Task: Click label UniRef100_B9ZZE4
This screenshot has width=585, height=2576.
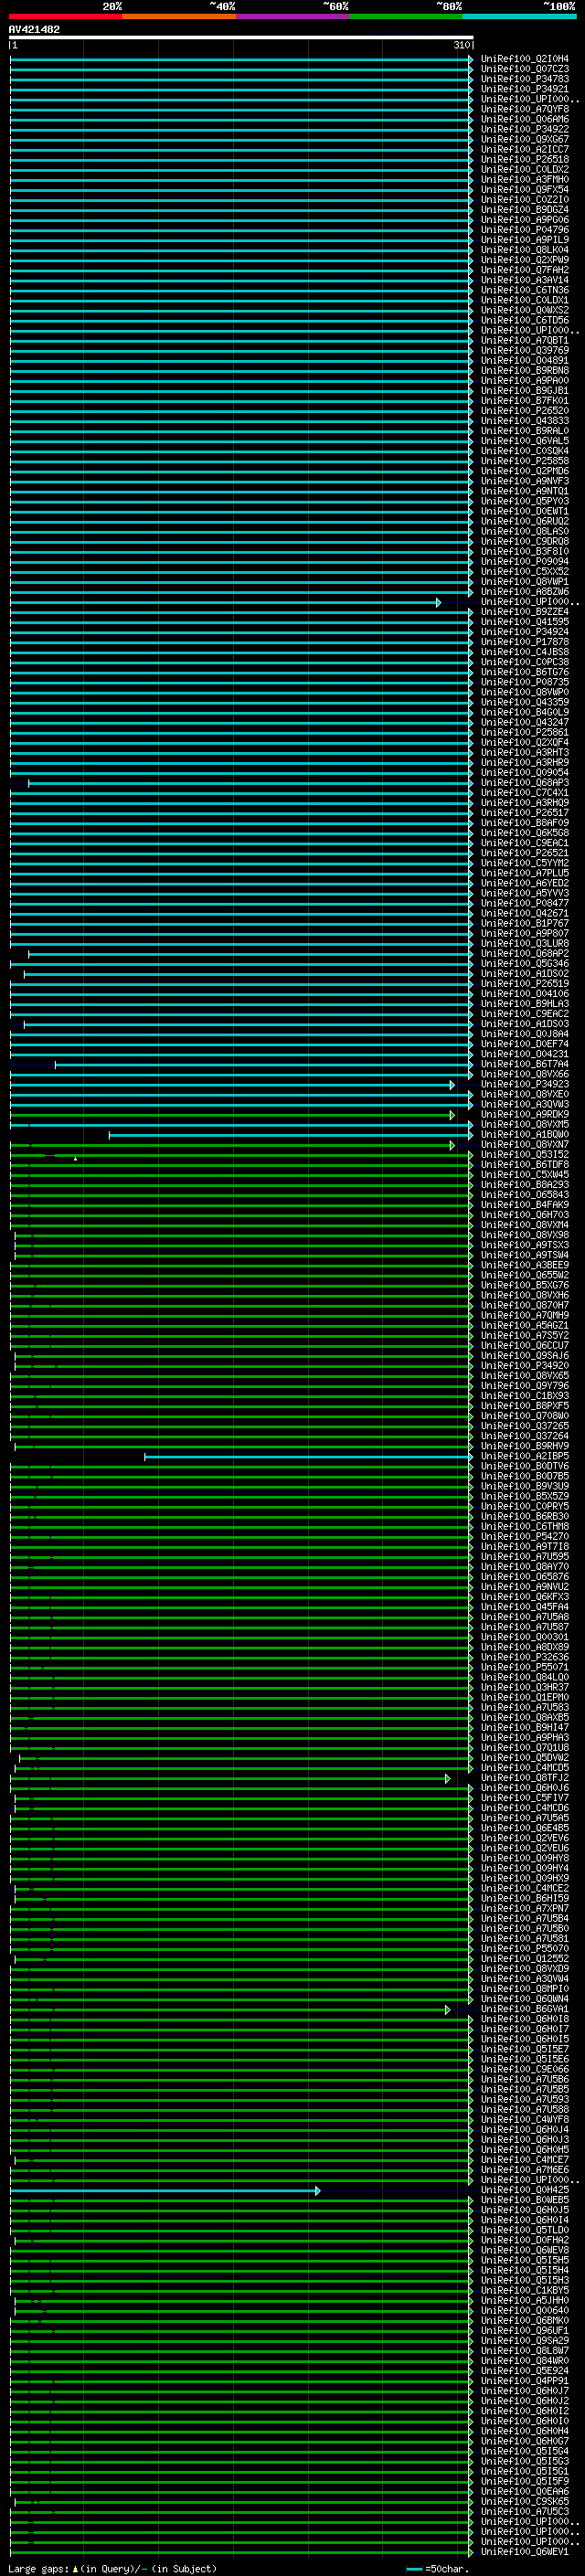Action: pos(525,612)
